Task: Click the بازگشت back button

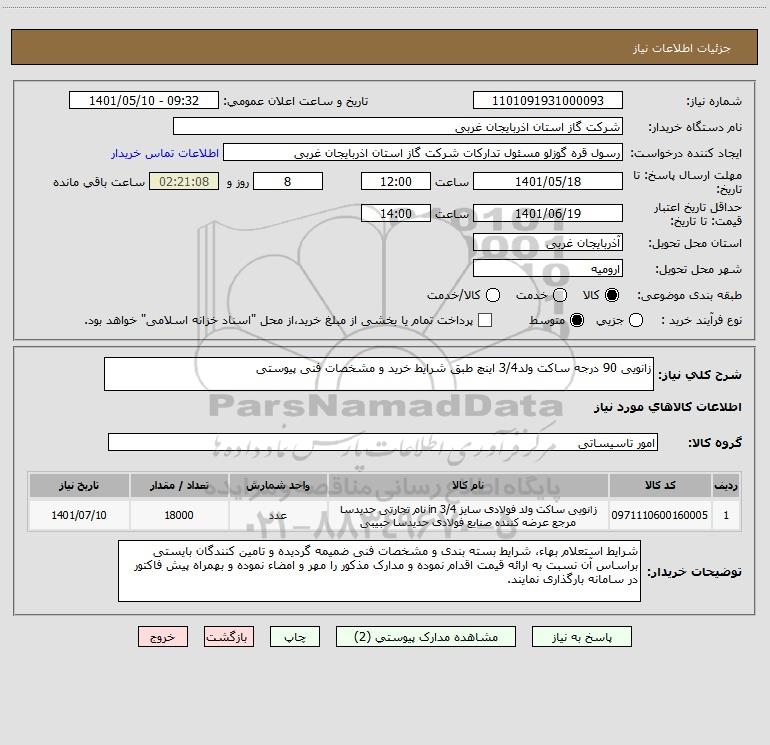Action: click(229, 637)
